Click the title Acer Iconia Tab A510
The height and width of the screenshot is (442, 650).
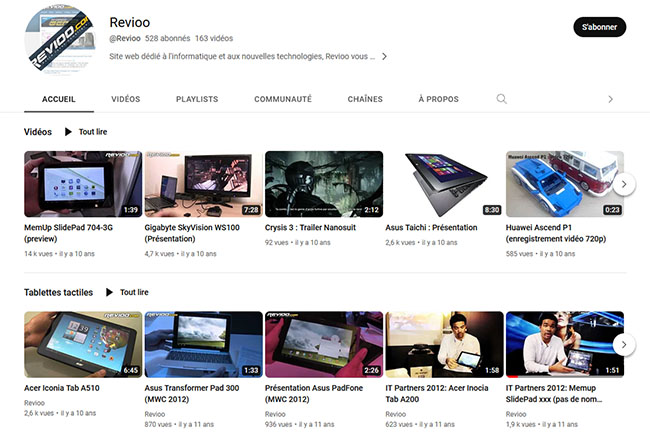point(62,388)
